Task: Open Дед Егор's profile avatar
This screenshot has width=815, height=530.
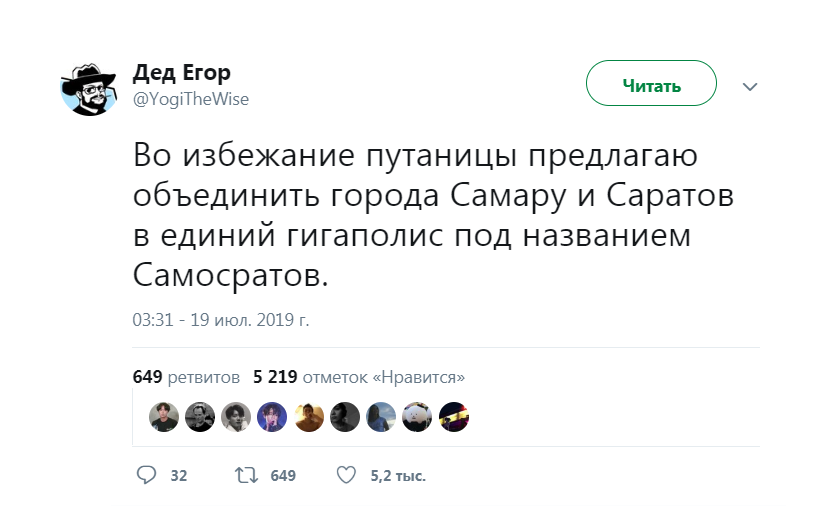Action: [89, 88]
